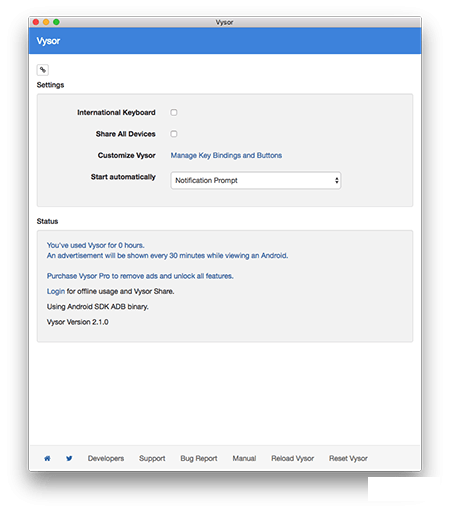This screenshot has width=450, height=512.
Task: Click the red close window button
Action: 36,22
